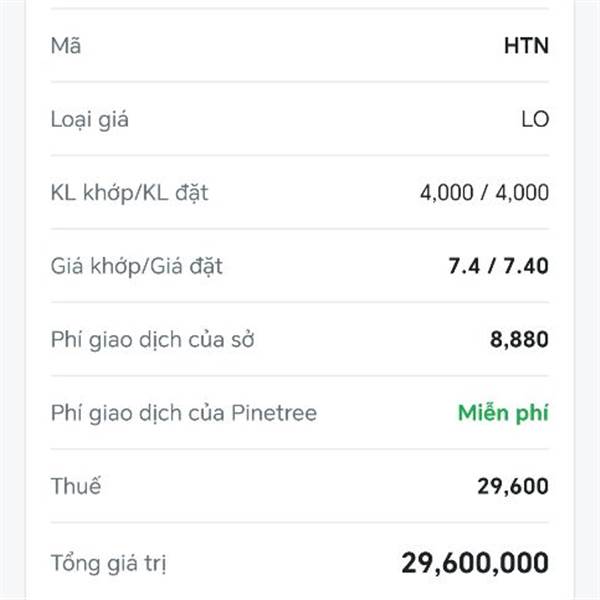
Task: Tap the green 'Miễn phí' text
Action: (503, 413)
